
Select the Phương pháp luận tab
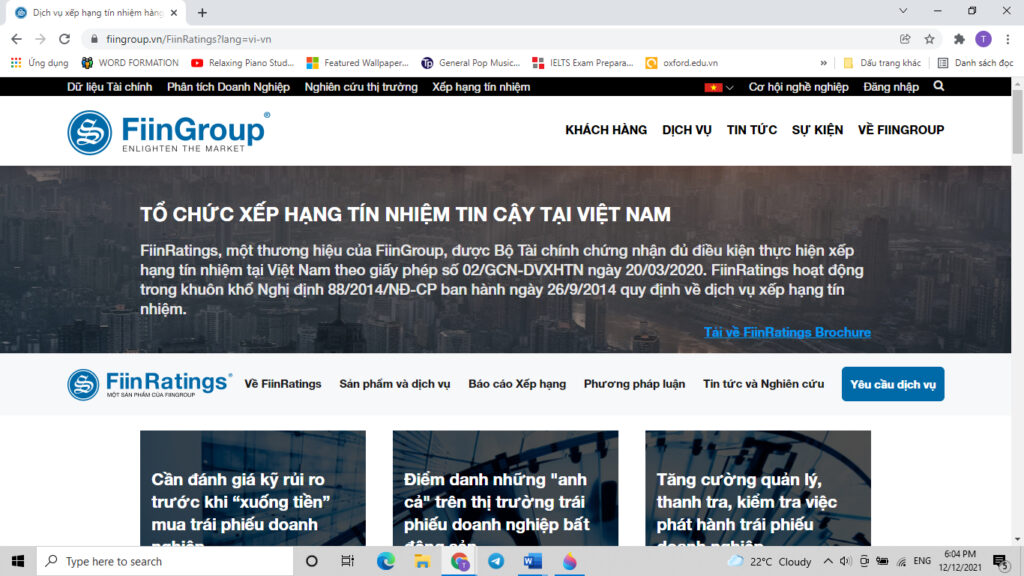(634, 384)
